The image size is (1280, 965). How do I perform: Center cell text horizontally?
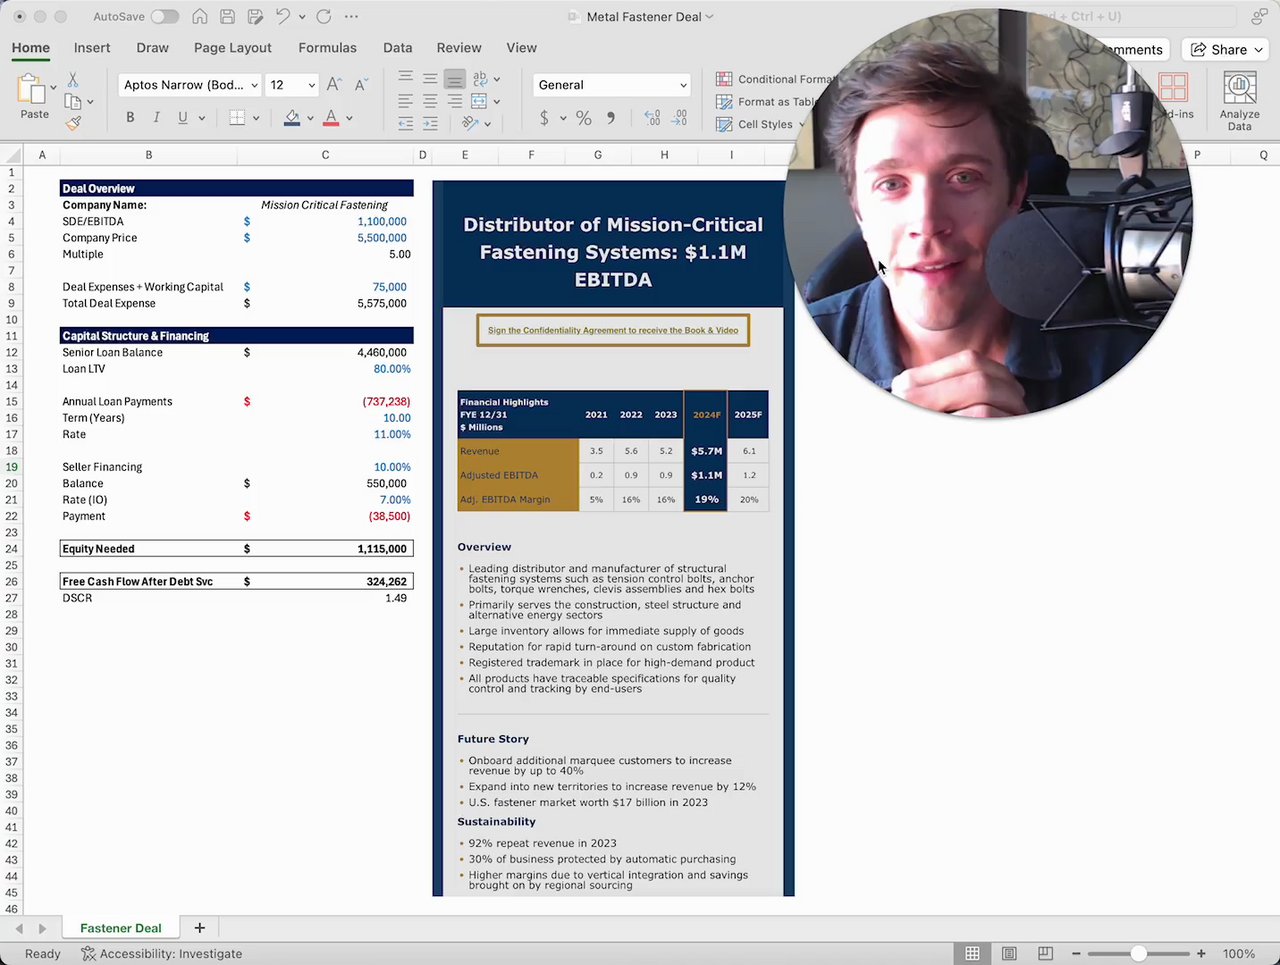coord(430,101)
